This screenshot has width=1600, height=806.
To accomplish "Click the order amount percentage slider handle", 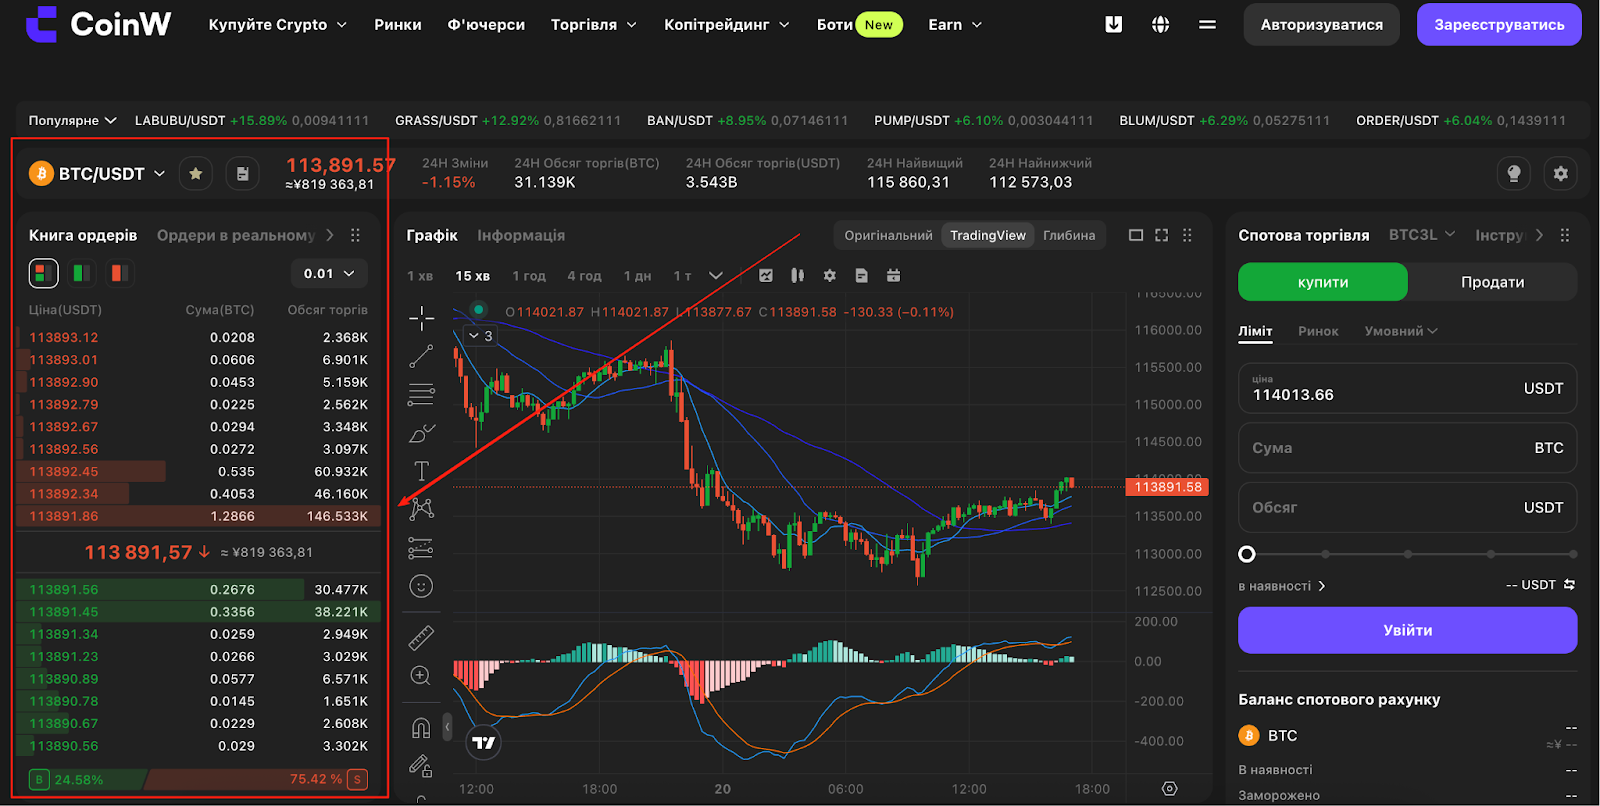I will 1246,554.
